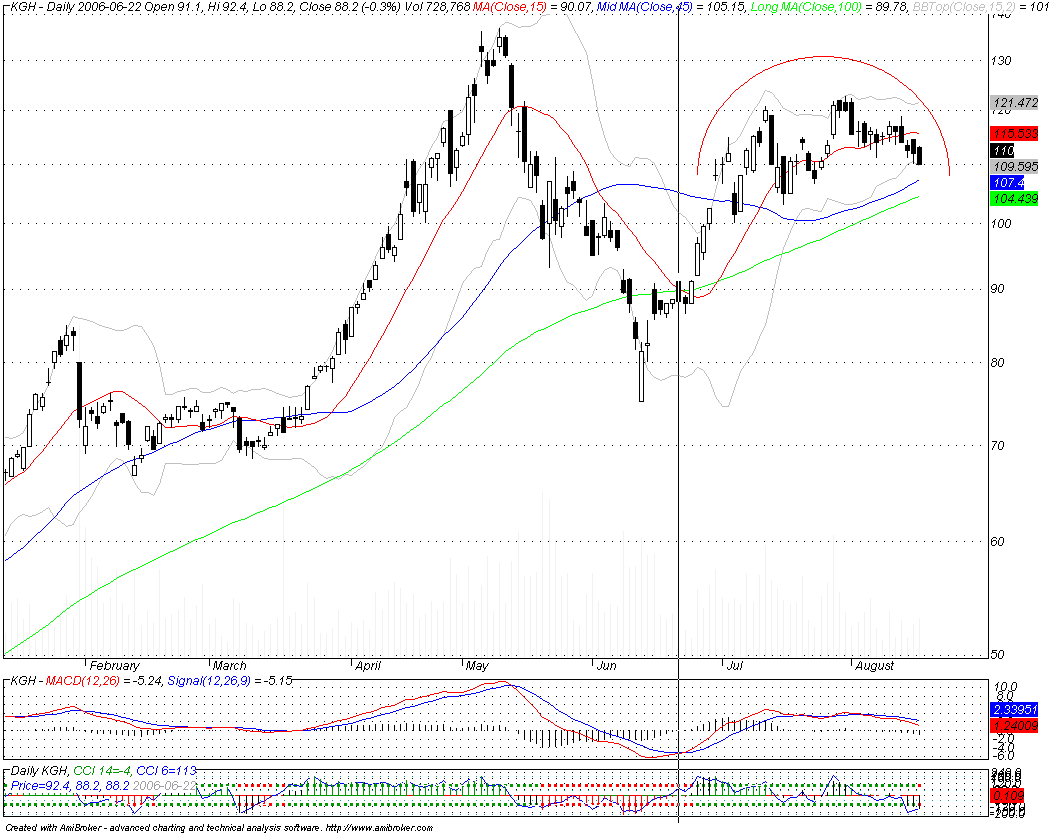Click the Signal(12,26,9) indicator label
This screenshot has width=1049, height=836.
coord(209,680)
